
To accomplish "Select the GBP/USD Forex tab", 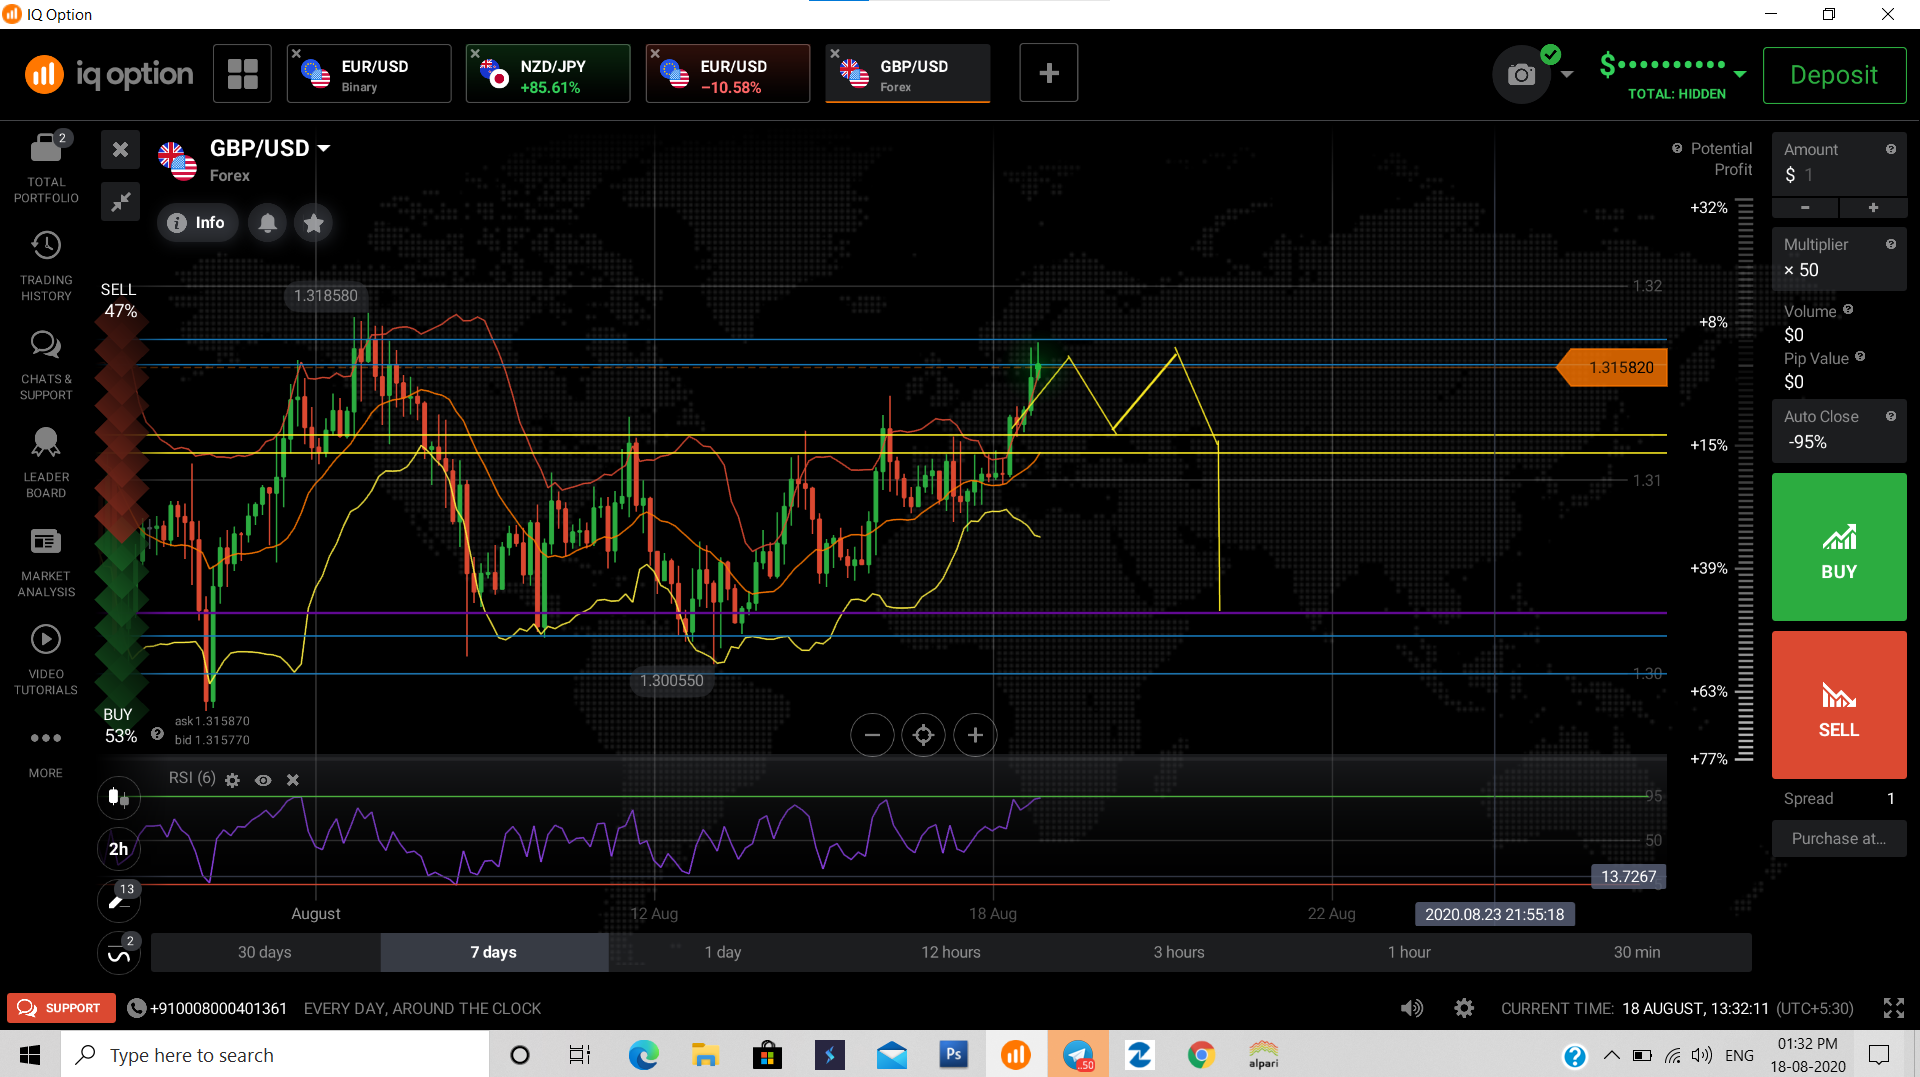I will (908, 73).
